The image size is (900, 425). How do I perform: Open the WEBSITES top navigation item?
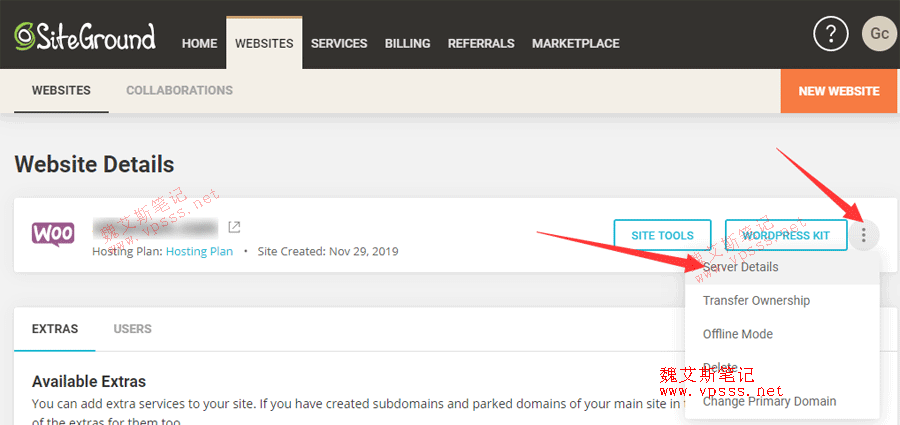264,44
